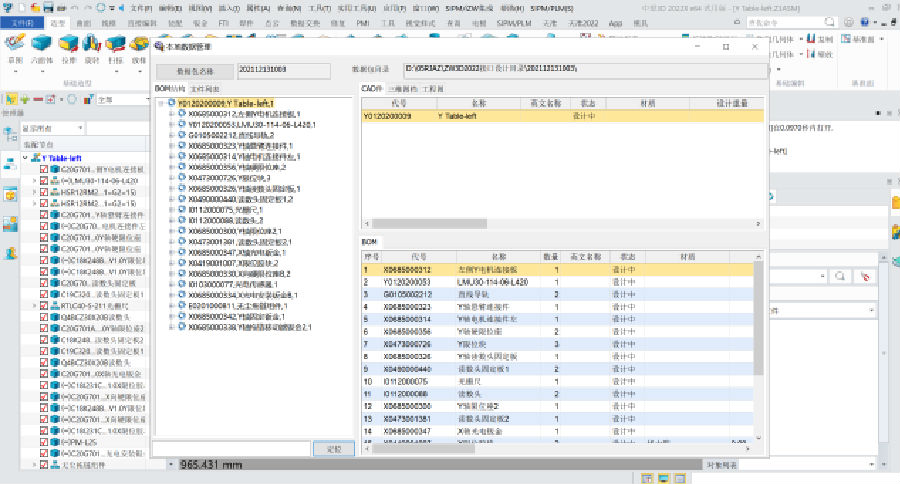900x484 pixels.
Task: Click the 定位 button below BOM tree
Action: [x=335, y=449]
